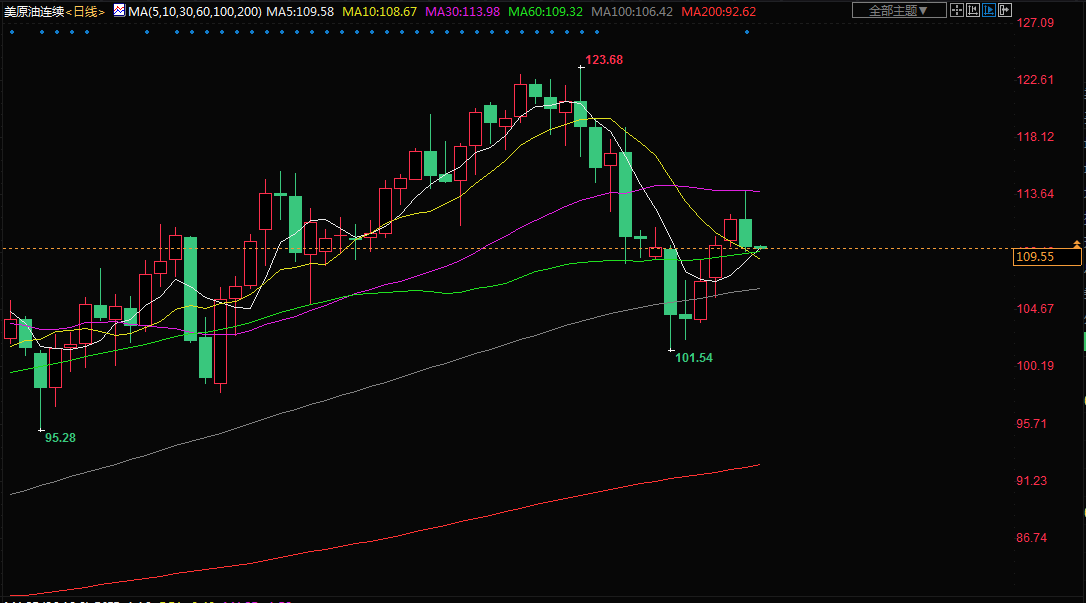Open the 全部主题 dropdown

897,10
